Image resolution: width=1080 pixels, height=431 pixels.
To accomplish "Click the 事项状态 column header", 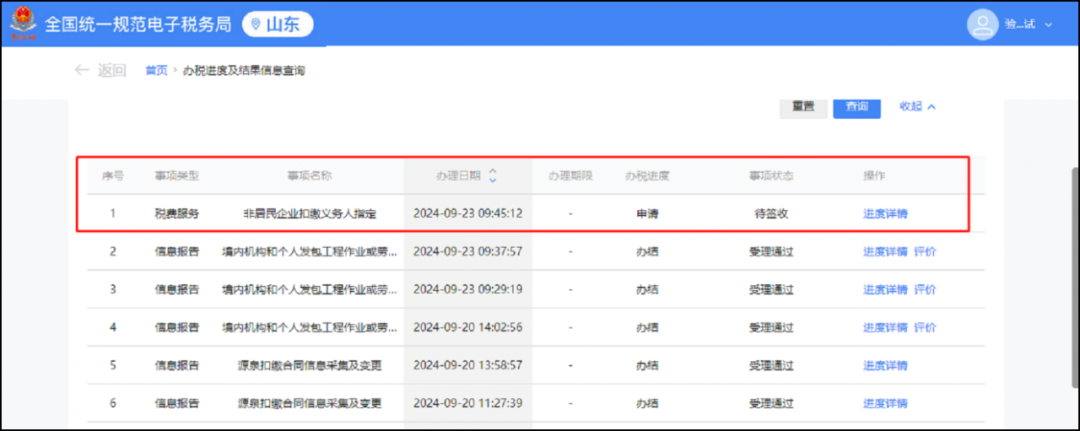I will pyautogui.click(x=771, y=176).
